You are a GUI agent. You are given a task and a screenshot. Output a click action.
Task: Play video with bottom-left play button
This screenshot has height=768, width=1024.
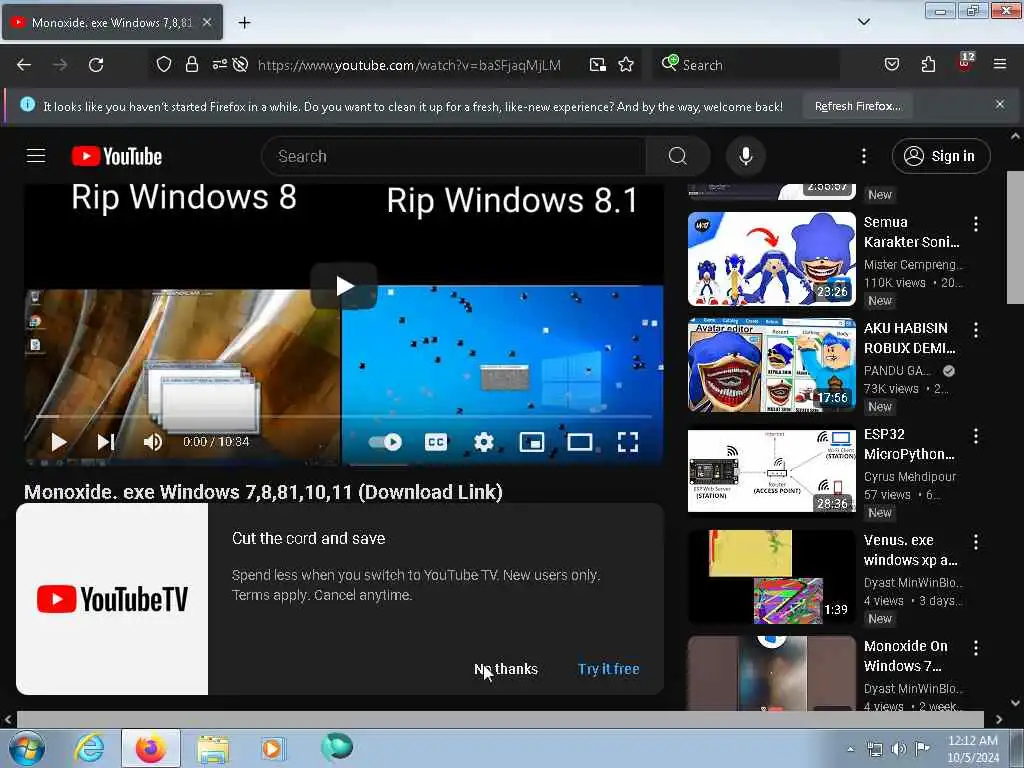click(x=59, y=442)
